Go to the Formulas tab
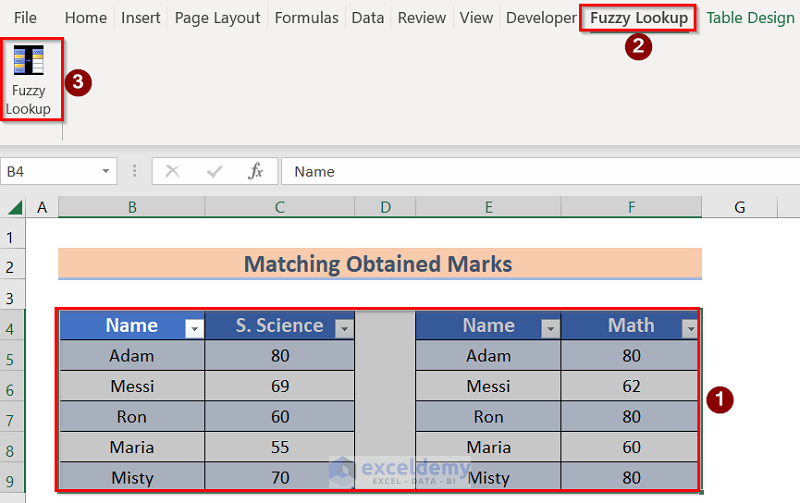800x503 pixels. 306,18
